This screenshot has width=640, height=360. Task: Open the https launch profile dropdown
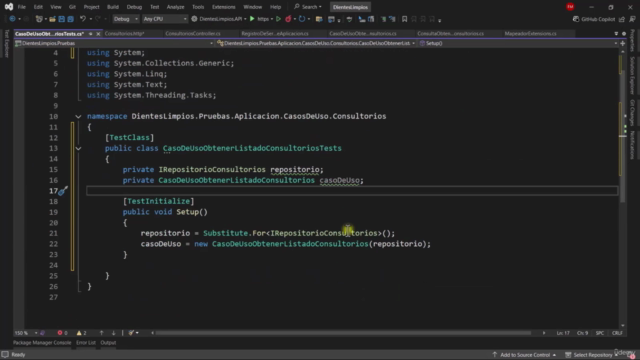tap(272, 19)
